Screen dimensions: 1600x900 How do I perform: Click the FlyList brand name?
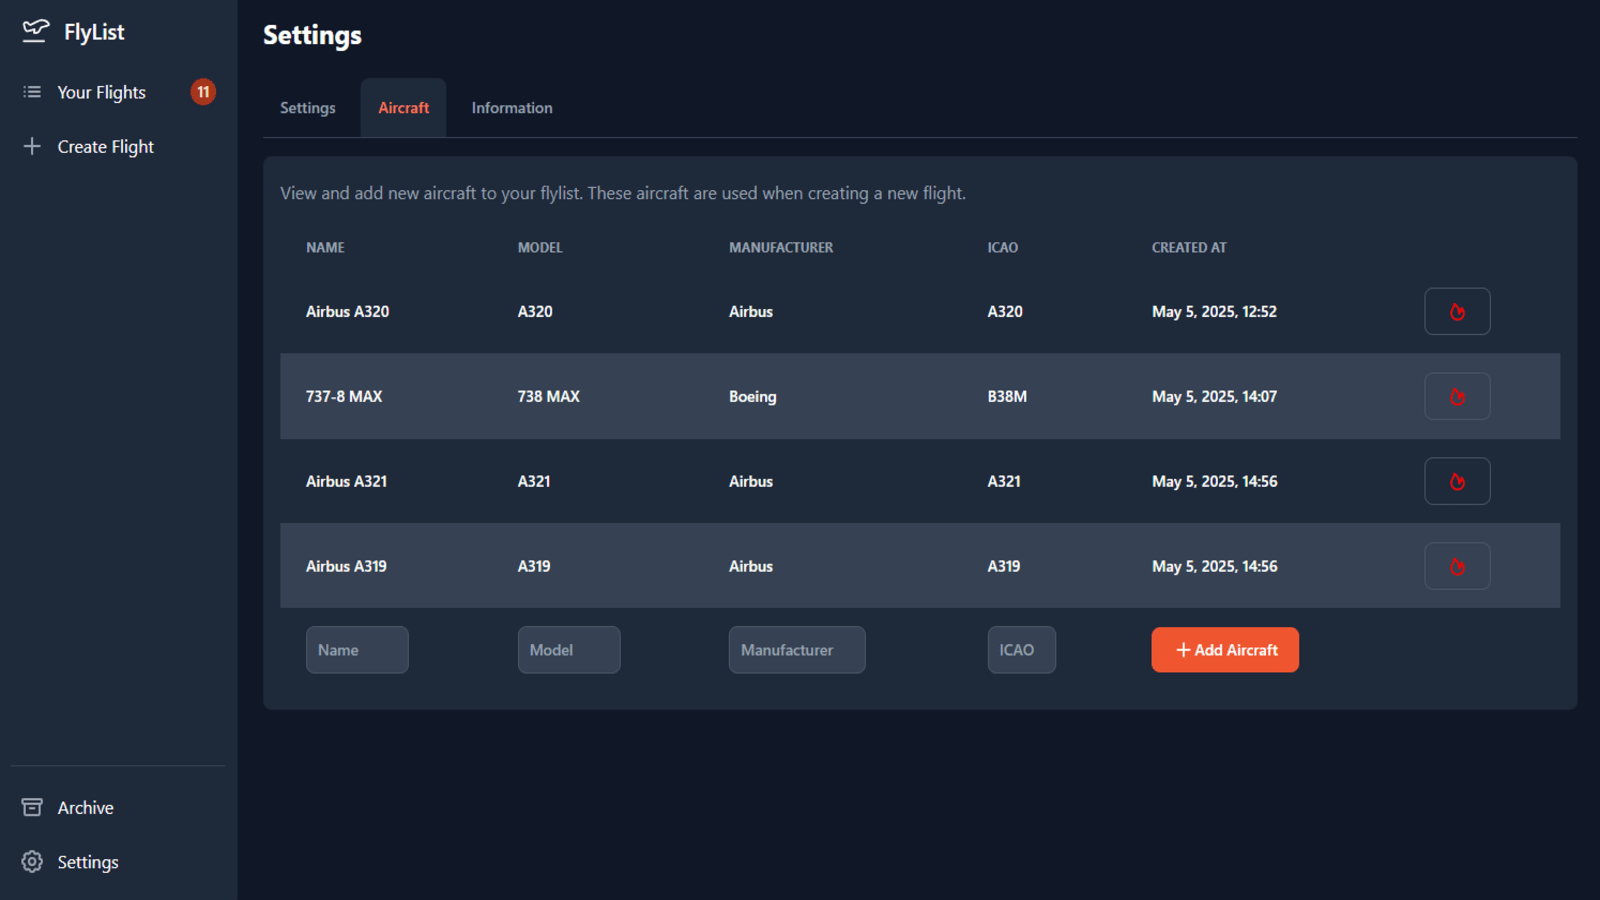click(94, 32)
